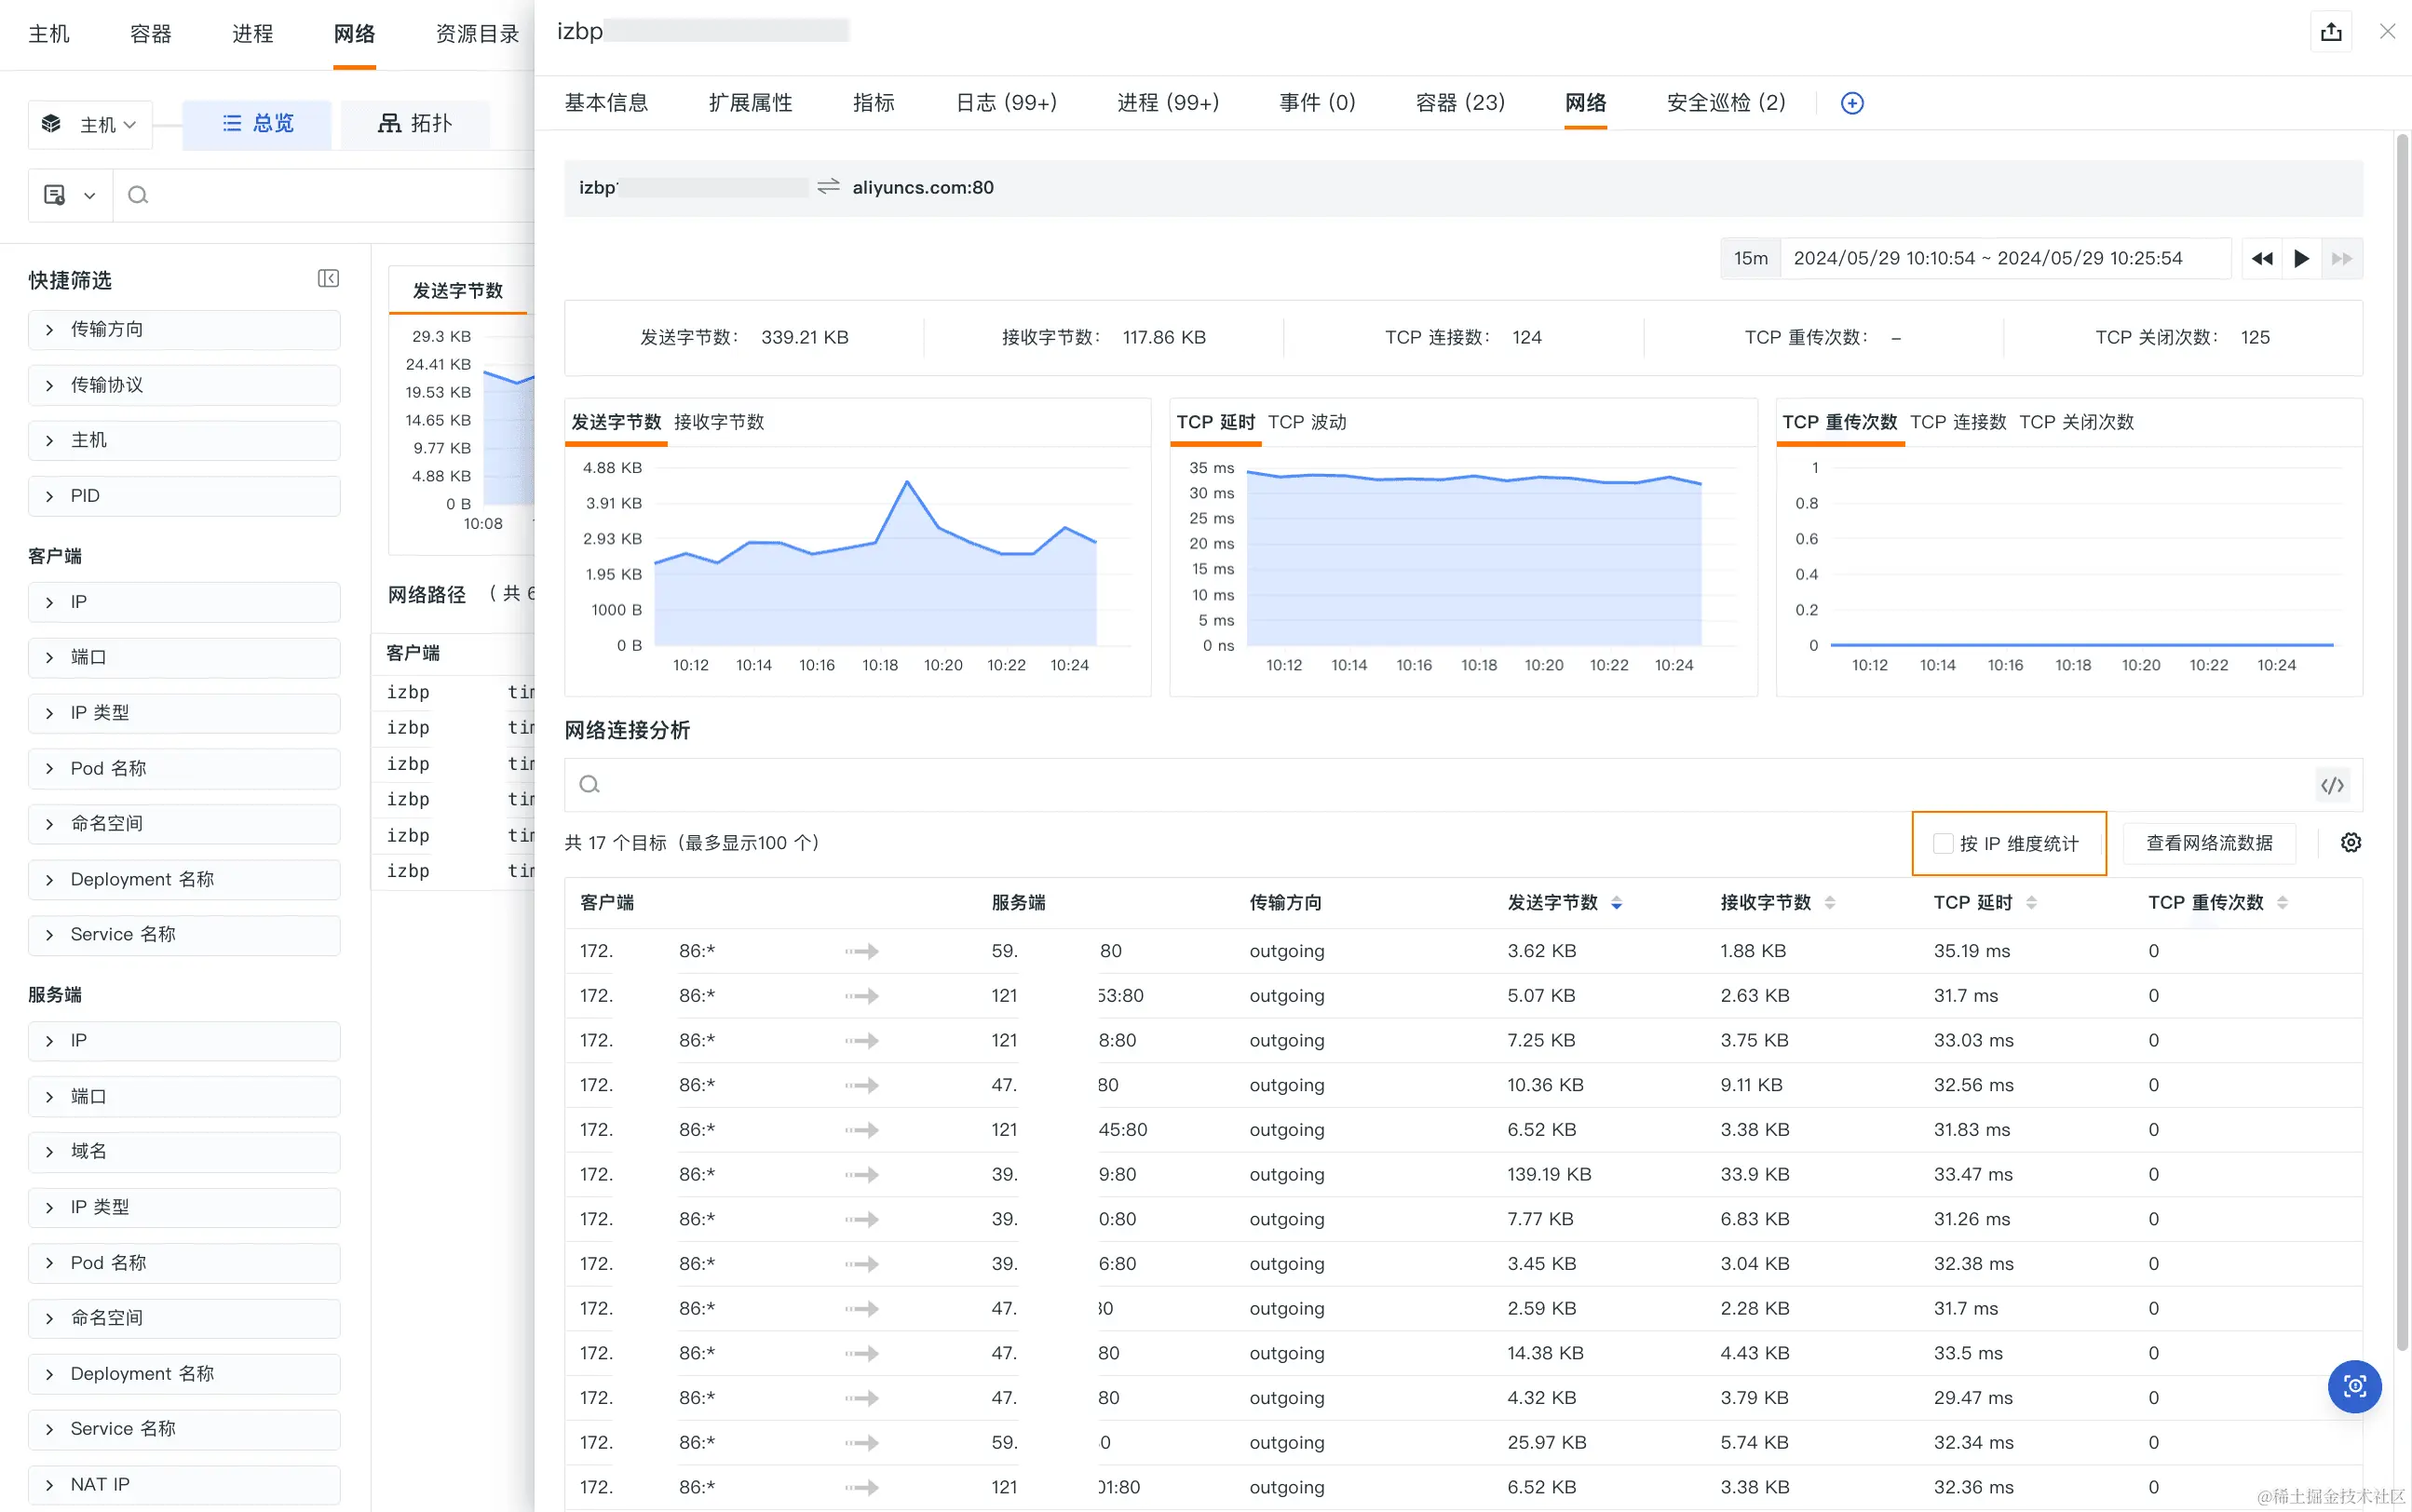Switch to the 容器 (23) tab
The image size is (2412, 1512).
pos(1460,103)
